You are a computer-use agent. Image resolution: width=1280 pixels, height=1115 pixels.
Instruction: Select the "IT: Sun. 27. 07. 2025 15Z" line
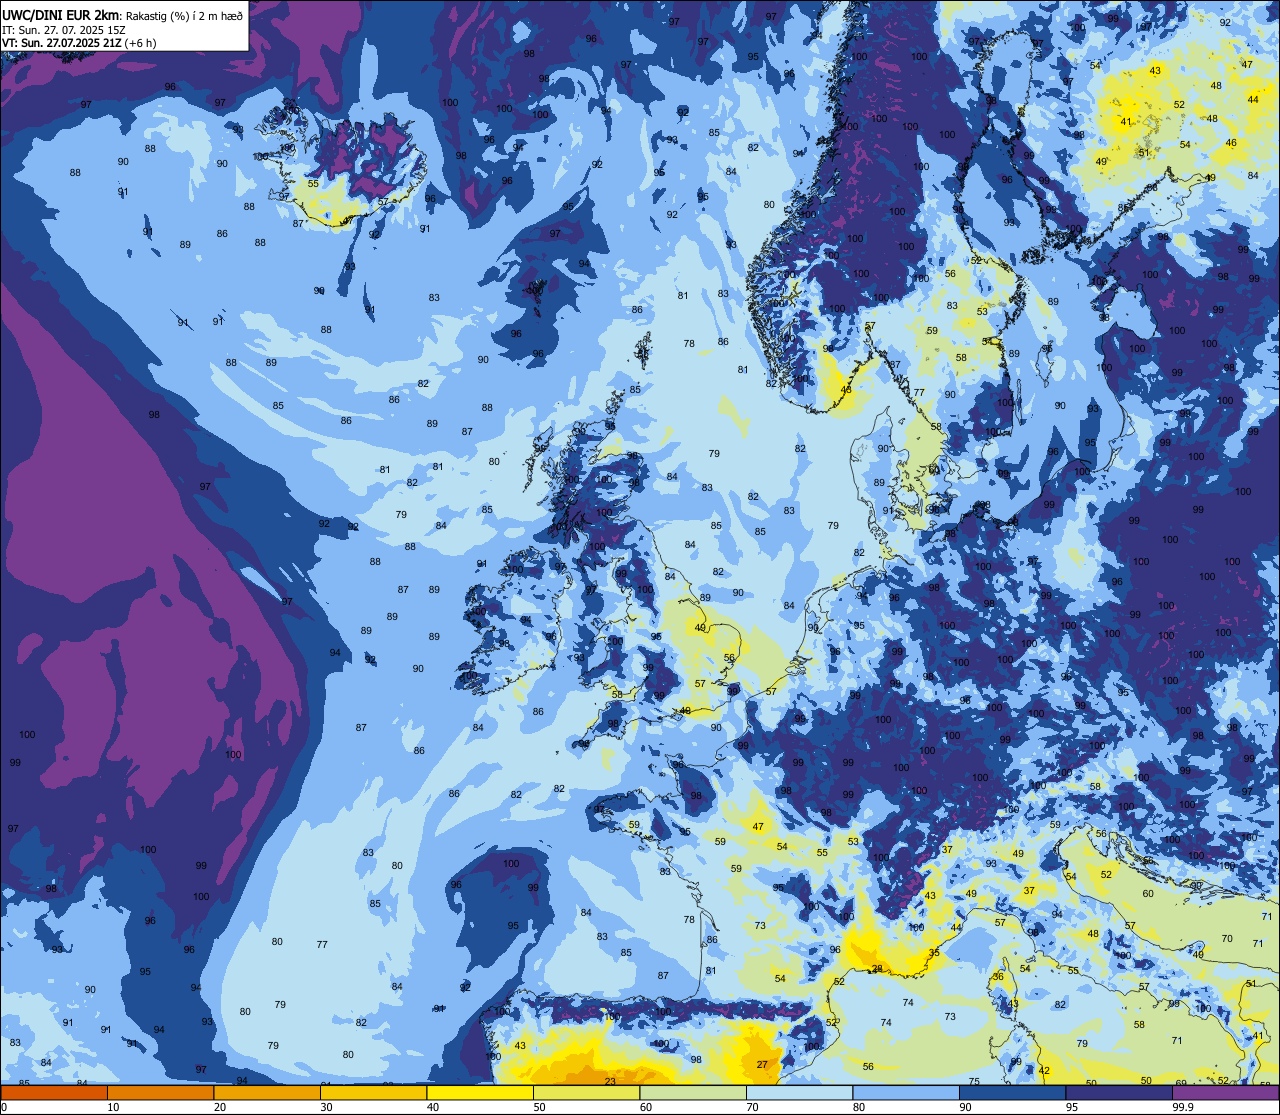coord(62,29)
